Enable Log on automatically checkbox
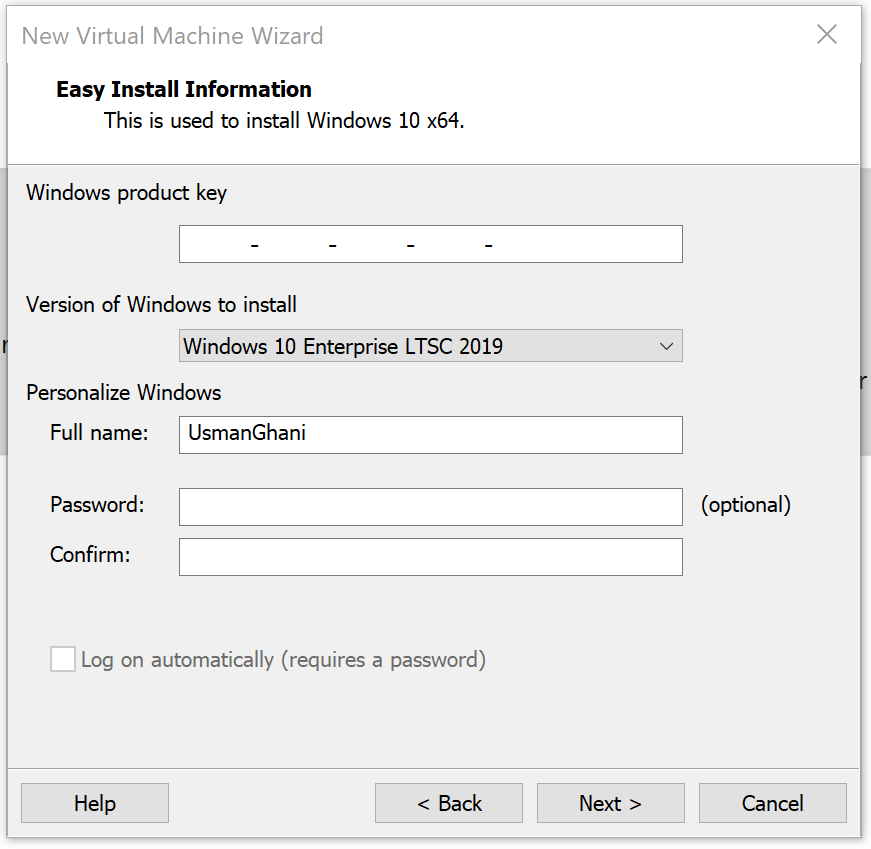The image size is (871, 849). pyautogui.click(x=62, y=659)
